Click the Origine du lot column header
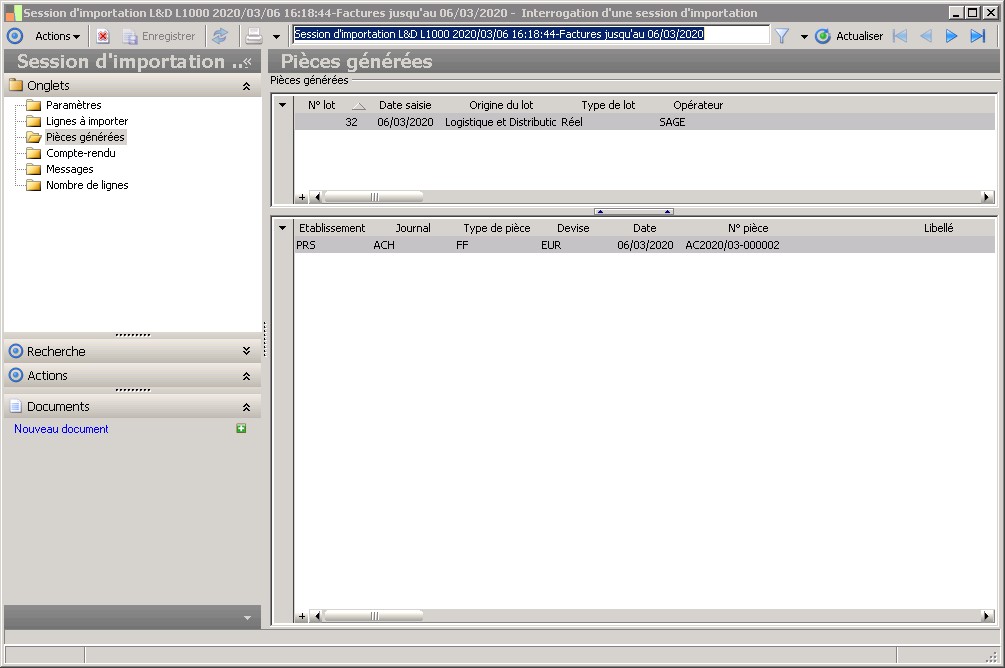Image resolution: width=1005 pixels, height=668 pixels. click(x=501, y=105)
